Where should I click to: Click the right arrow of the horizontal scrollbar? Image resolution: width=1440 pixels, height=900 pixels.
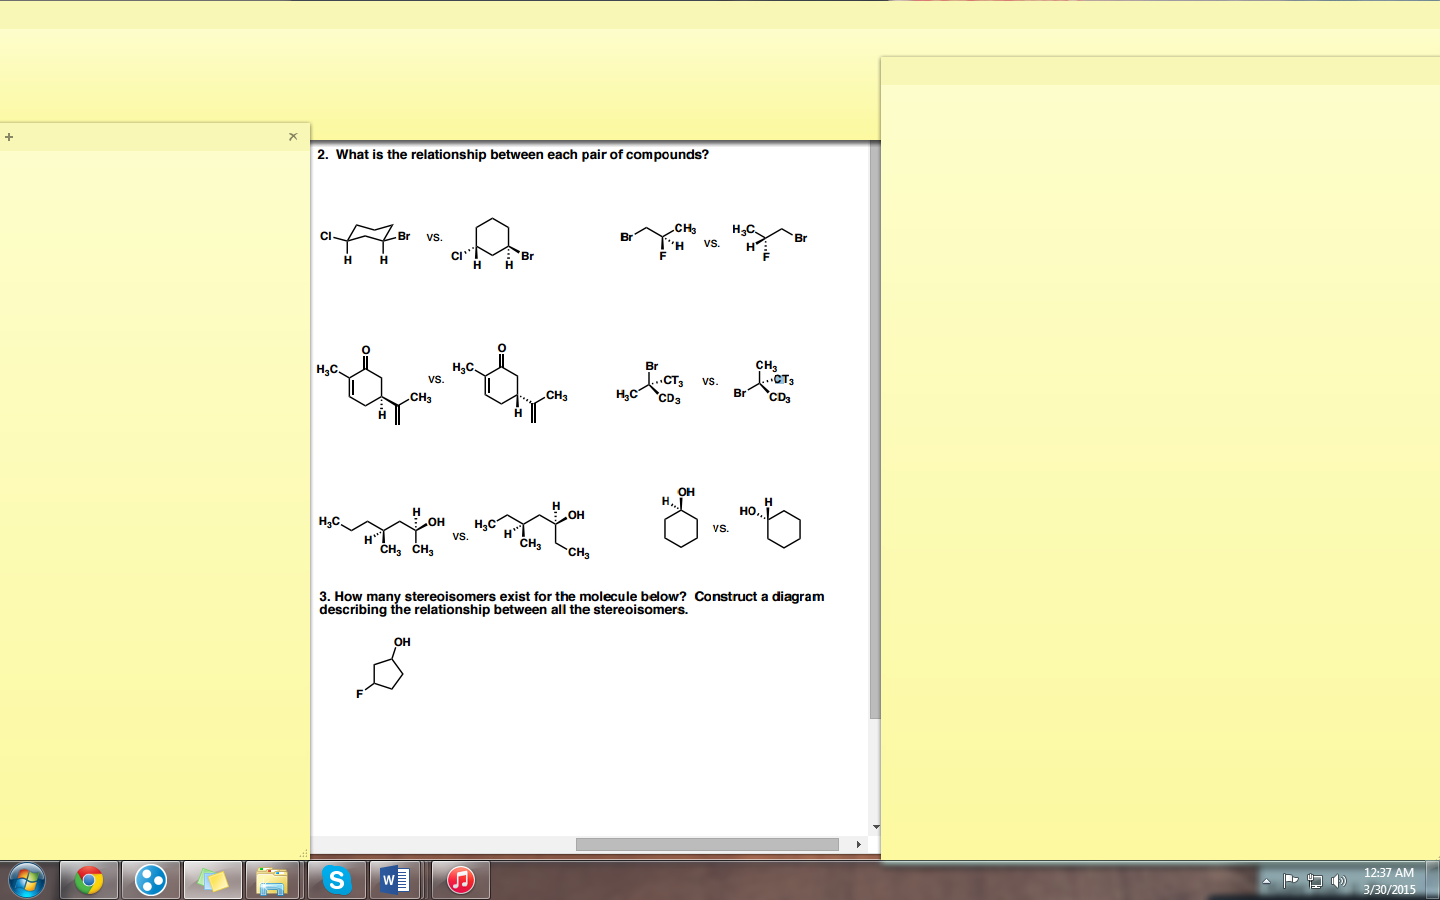point(859,844)
